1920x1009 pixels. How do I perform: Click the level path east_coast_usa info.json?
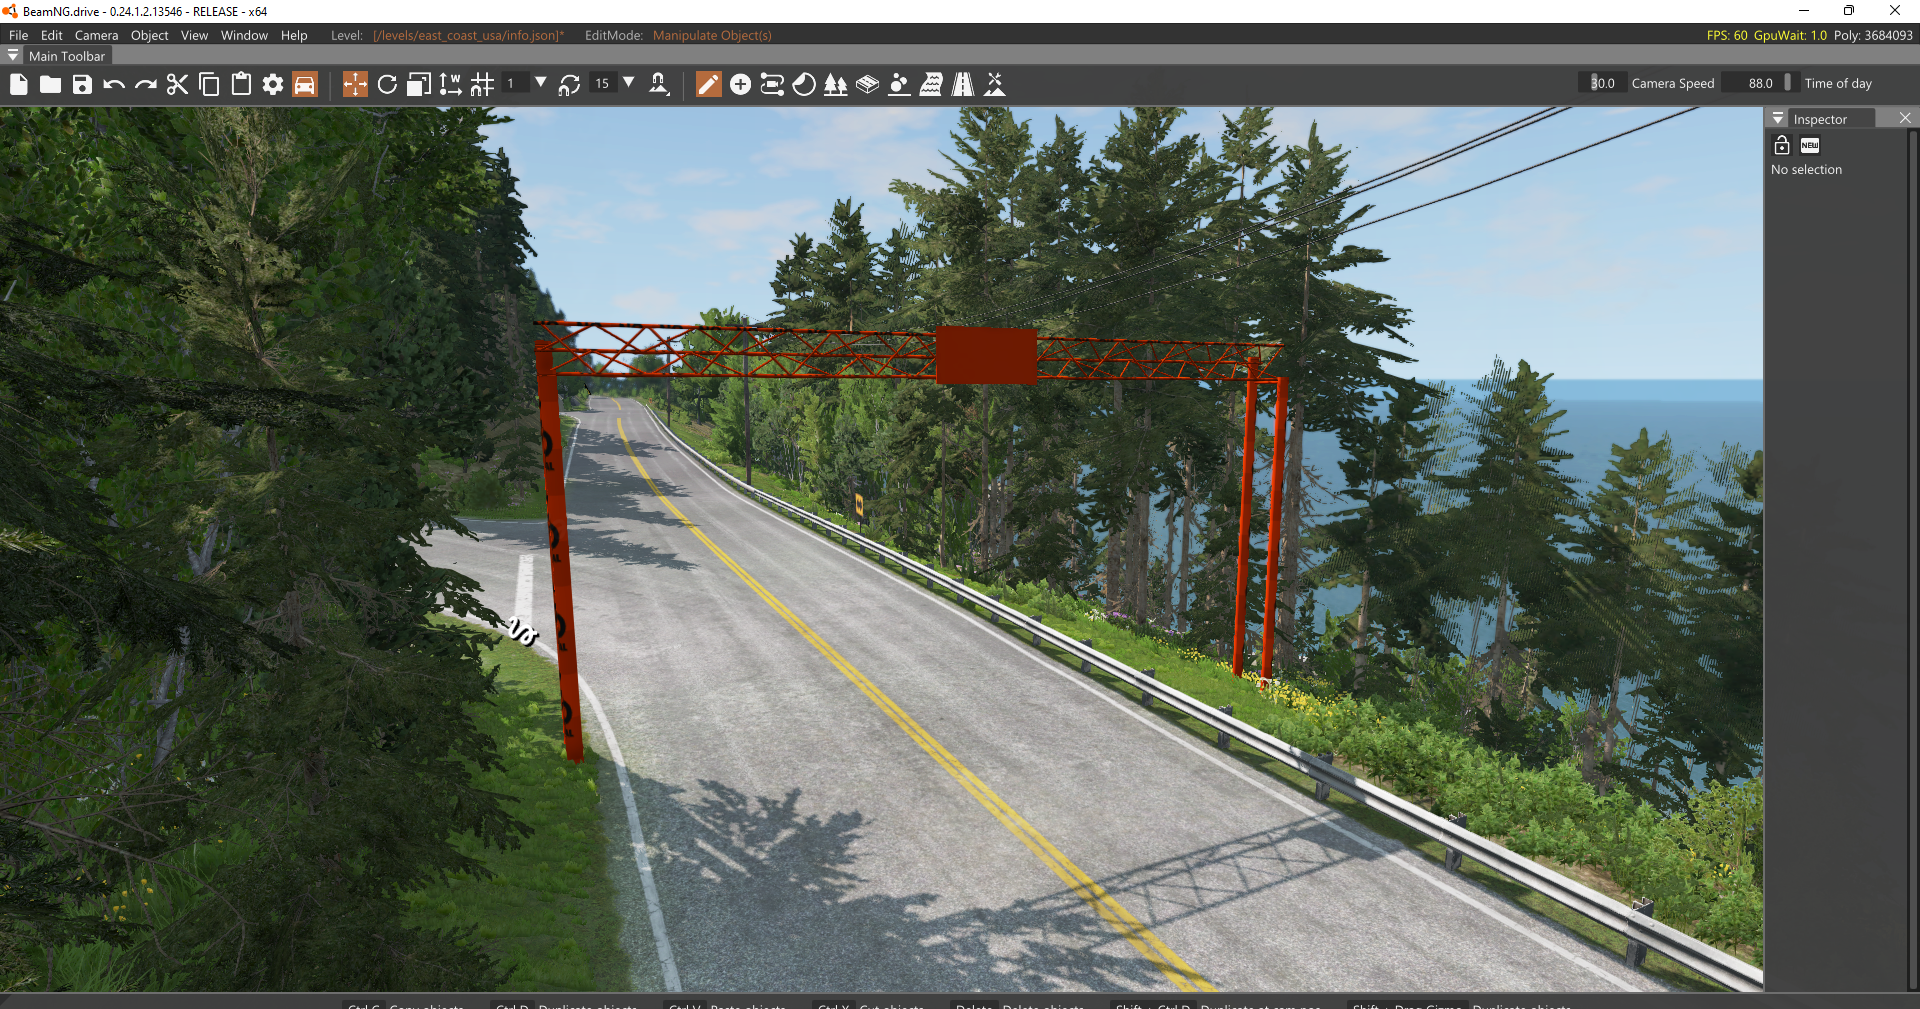(x=468, y=35)
